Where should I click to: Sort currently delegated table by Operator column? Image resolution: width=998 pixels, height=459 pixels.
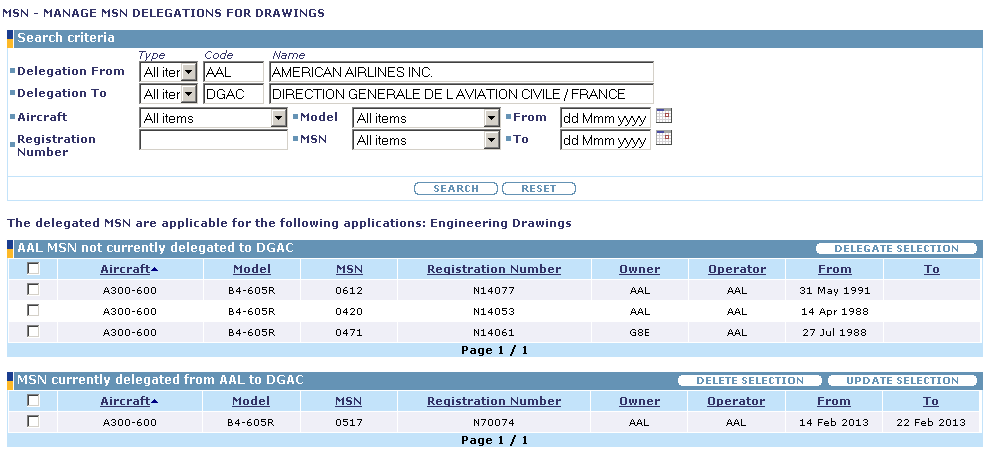click(736, 401)
